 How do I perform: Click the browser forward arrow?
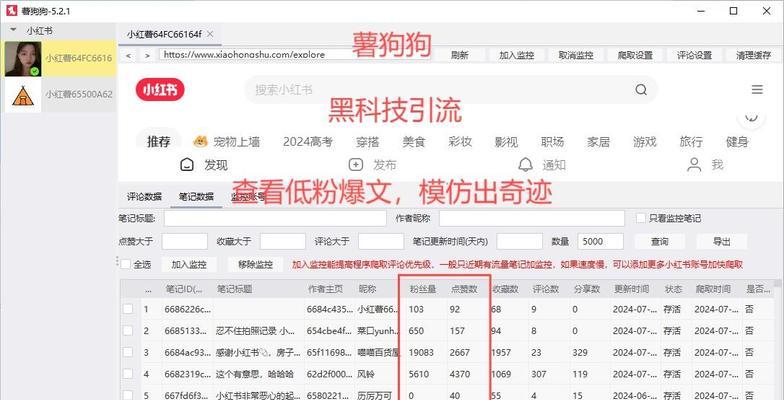tap(147, 56)
